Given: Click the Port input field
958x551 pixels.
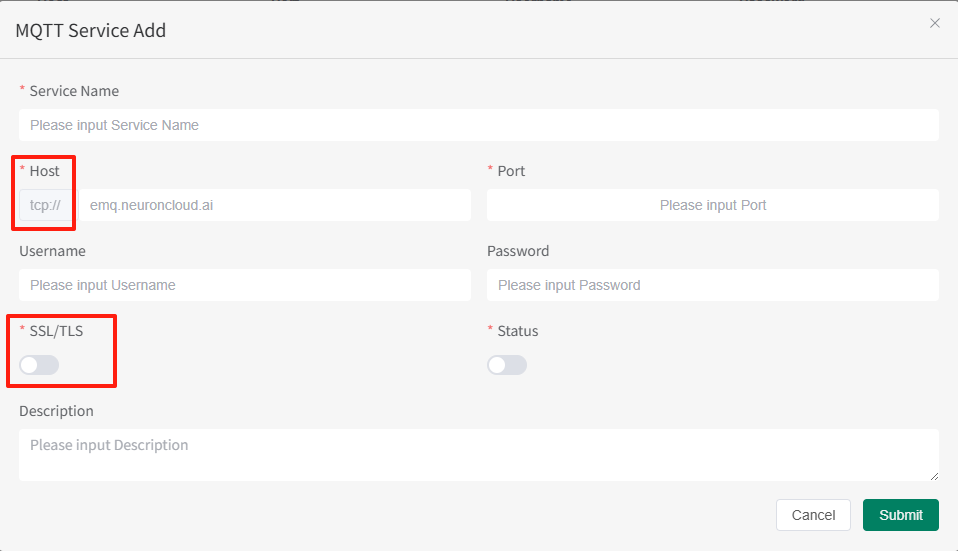Looking at the screenshot, I should (712, 205).
